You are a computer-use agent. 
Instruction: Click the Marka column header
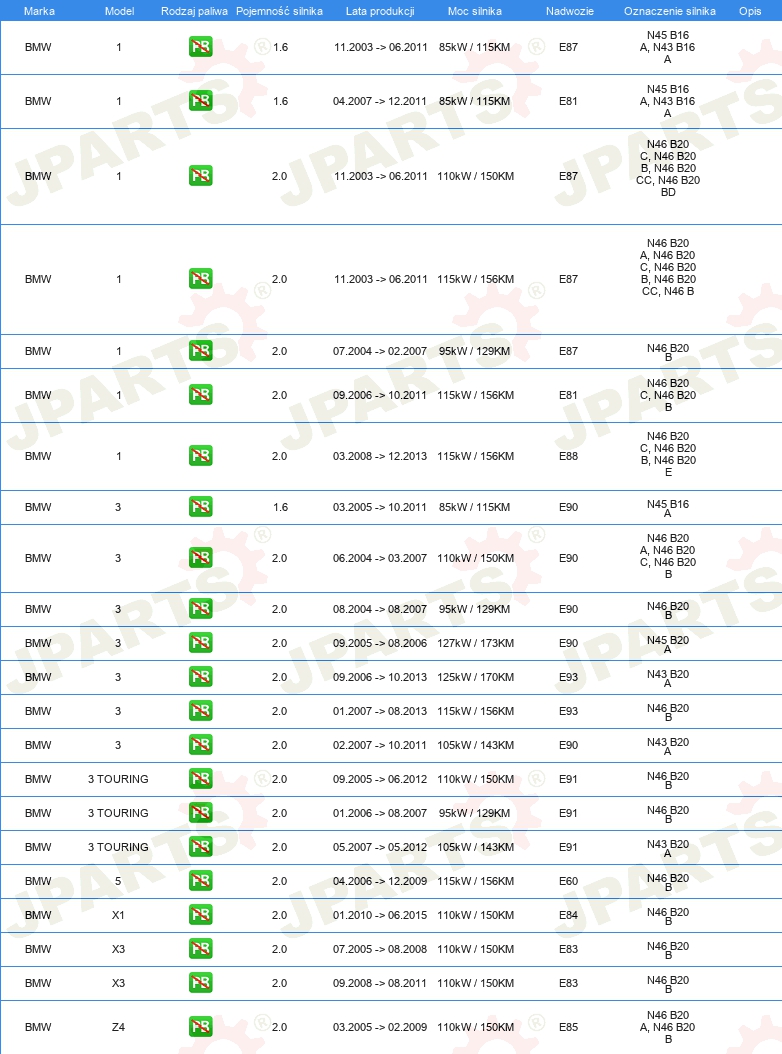click(x=39, y=11)
